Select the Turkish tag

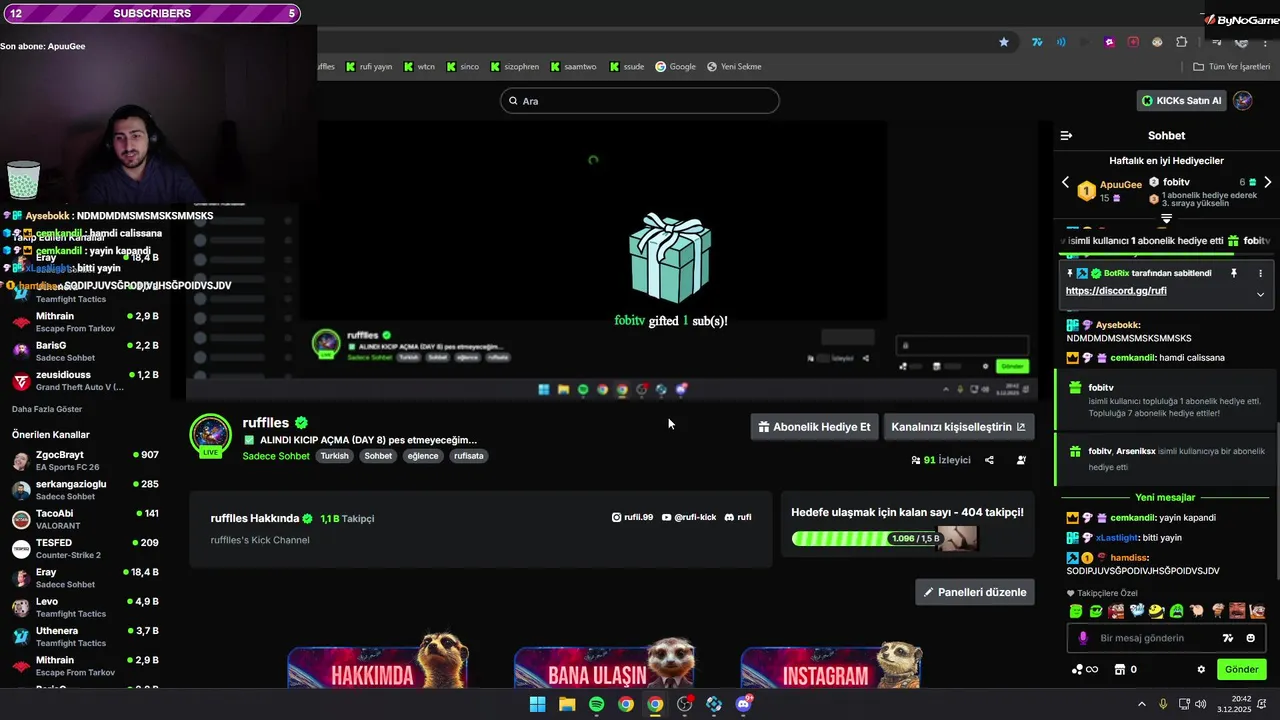[334, 456]
